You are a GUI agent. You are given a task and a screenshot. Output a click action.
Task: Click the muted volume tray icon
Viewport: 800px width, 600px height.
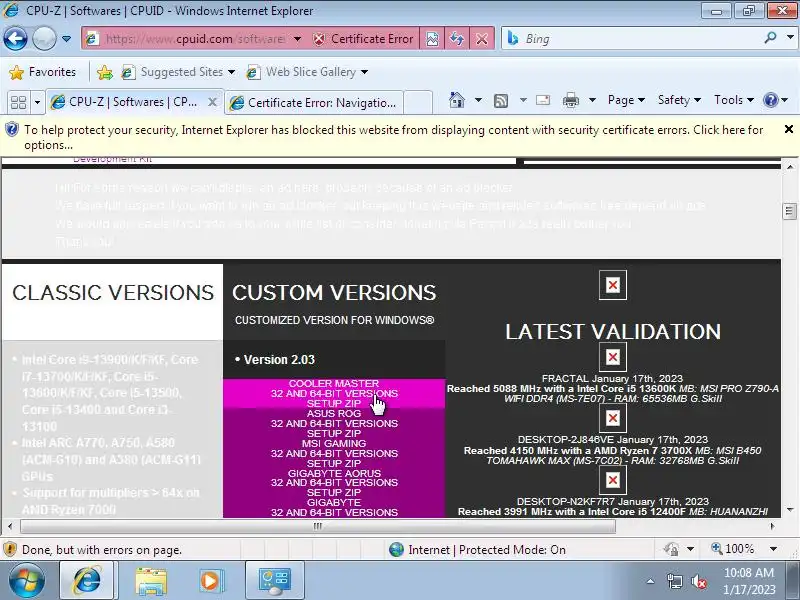coord(699,581)
